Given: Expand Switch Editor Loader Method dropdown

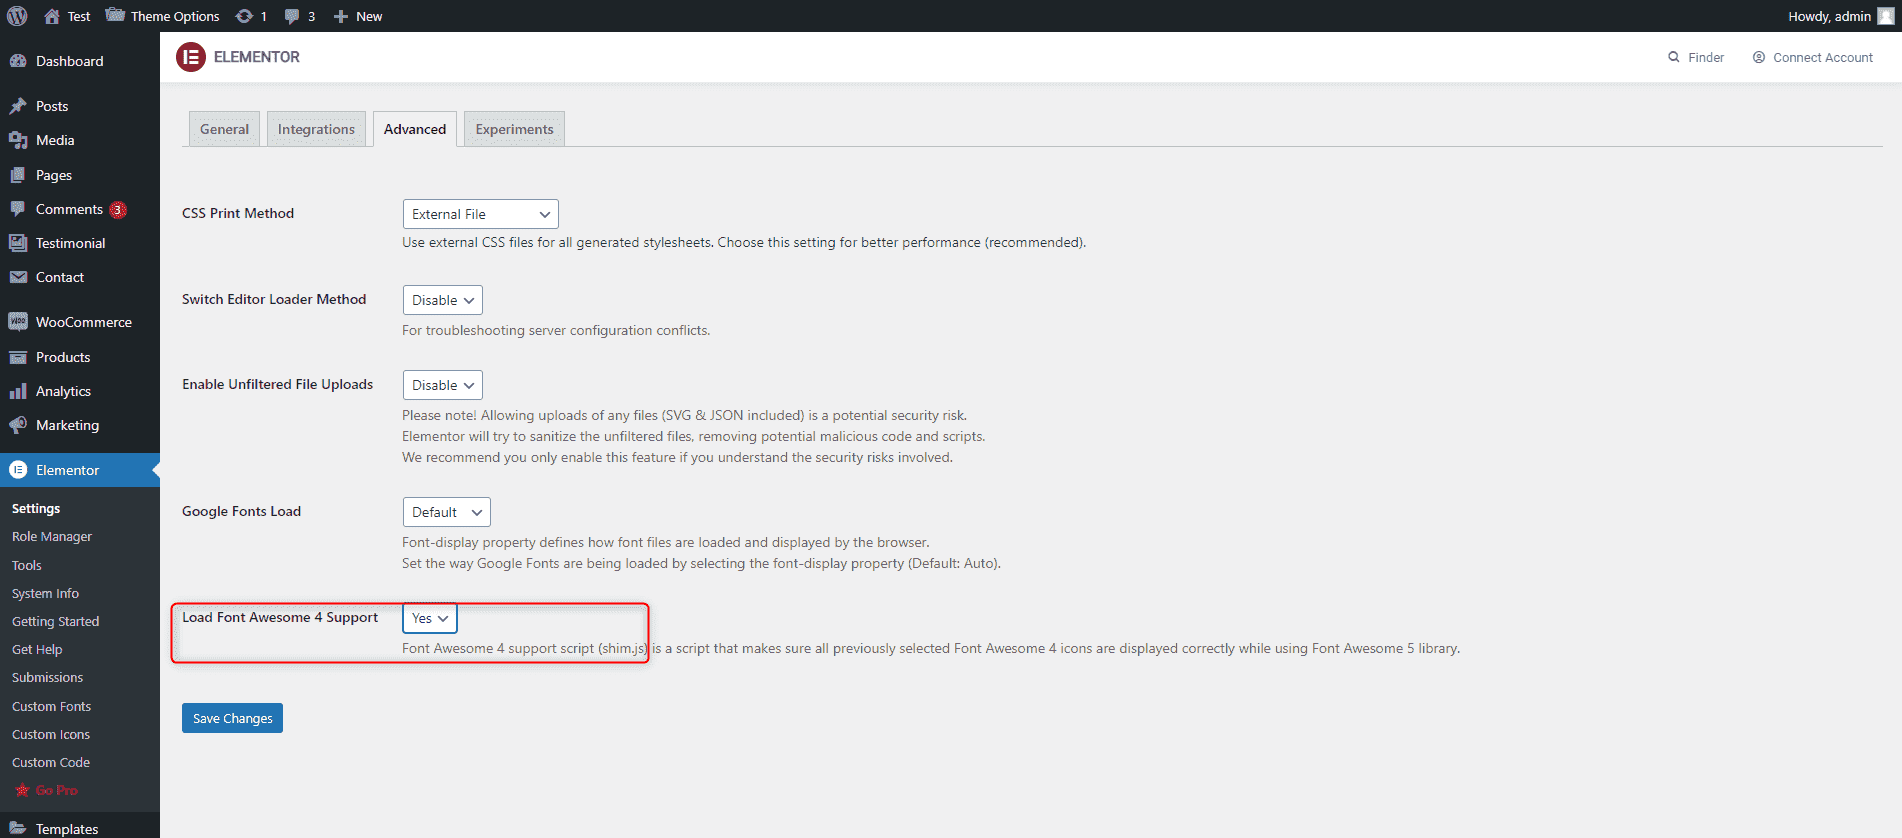Looking at the screenshot, I should pyautogui.click(x=442, y=300).
